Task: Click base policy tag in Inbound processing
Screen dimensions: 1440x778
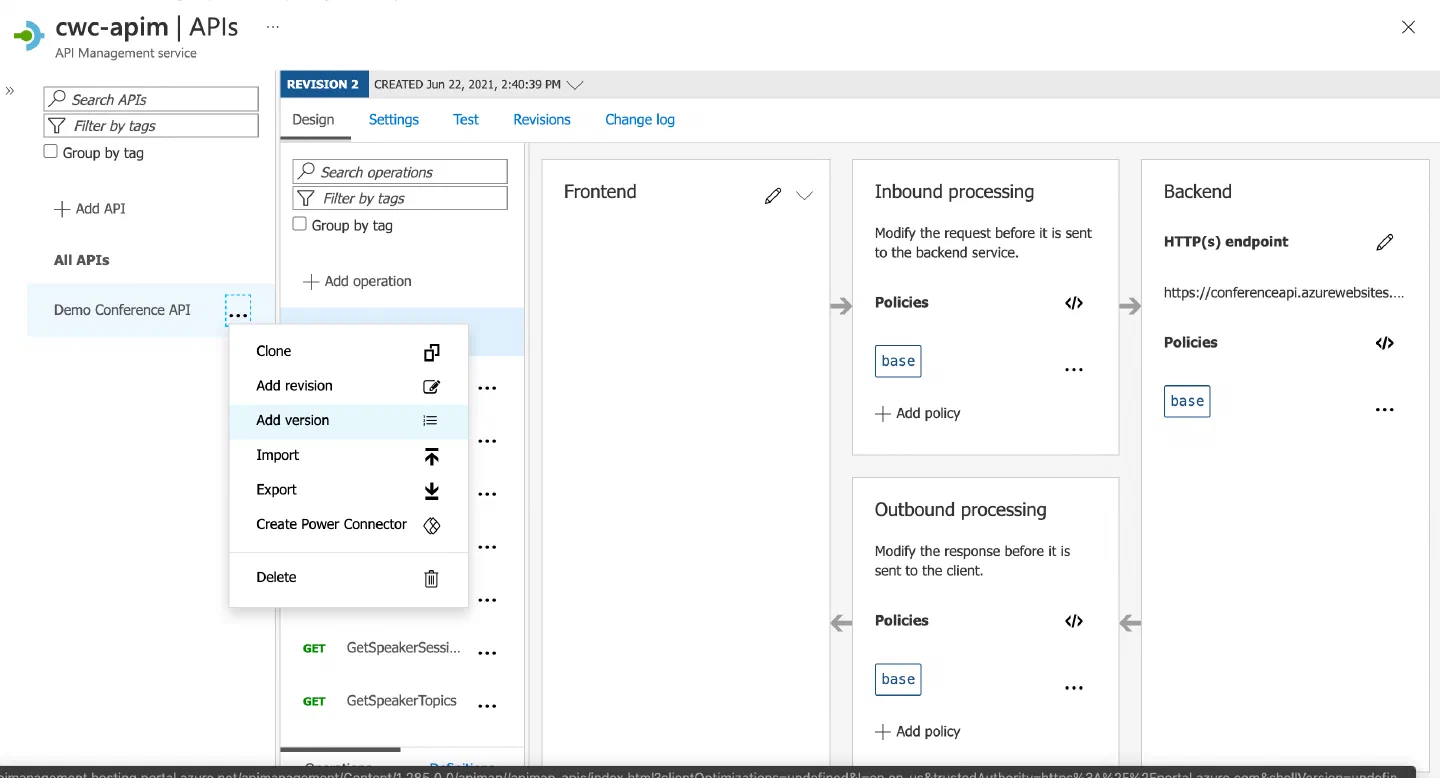Action: click(x=898, y=361)
